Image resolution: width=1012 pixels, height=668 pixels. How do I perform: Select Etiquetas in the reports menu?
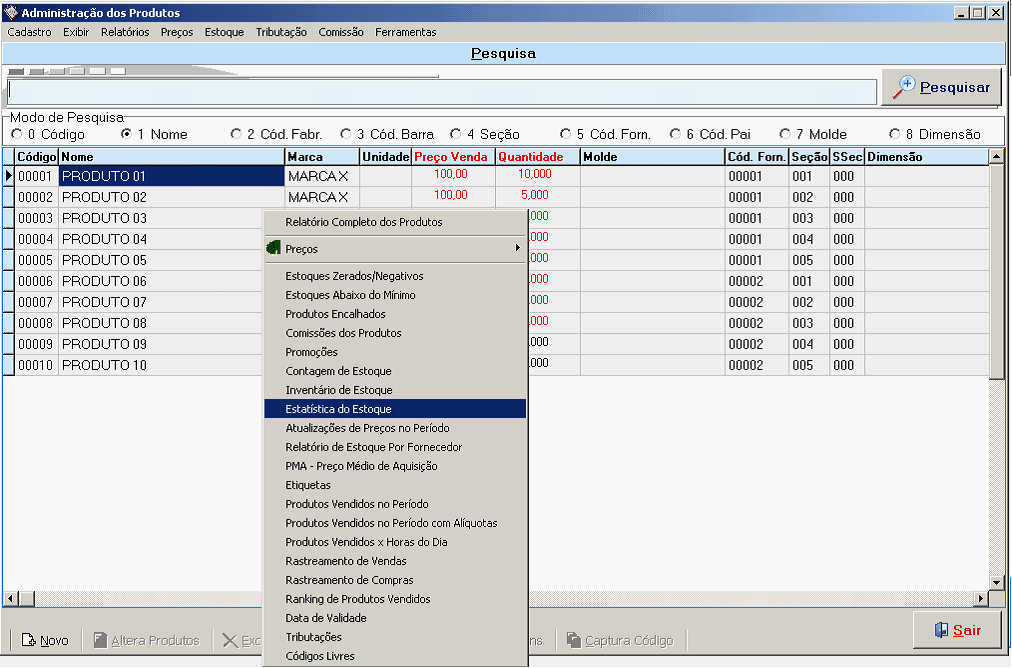(308, 485)
